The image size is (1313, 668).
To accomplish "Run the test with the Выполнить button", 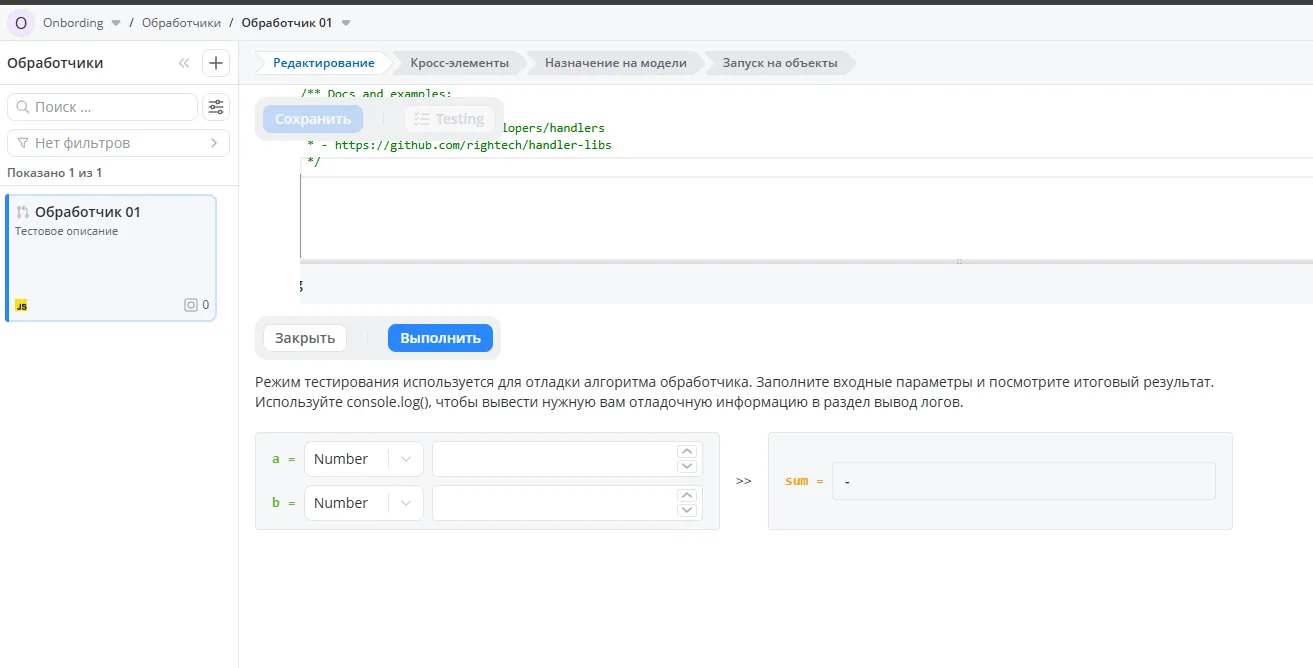I will point(440,337).
